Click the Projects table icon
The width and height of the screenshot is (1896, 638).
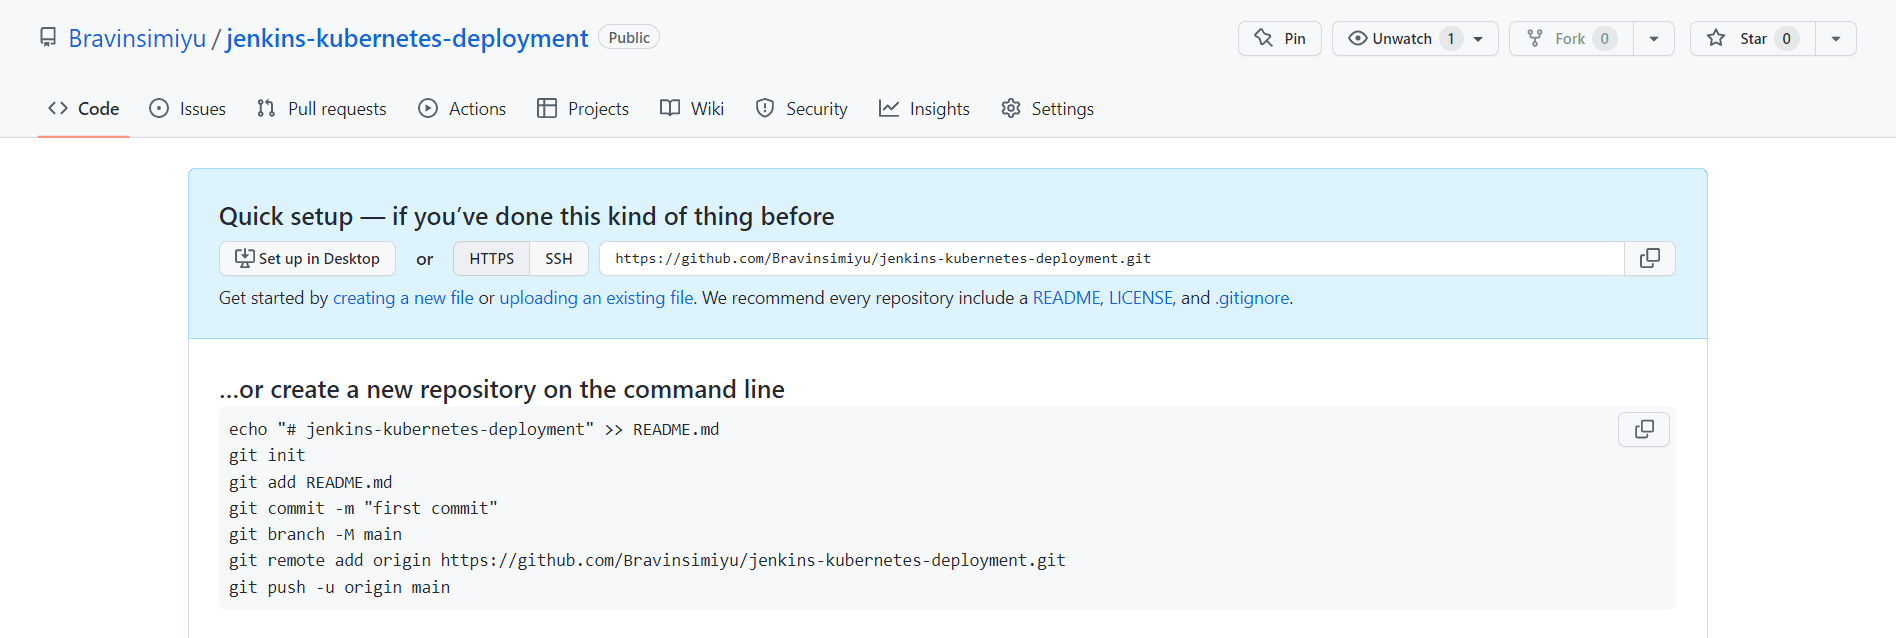547,108
